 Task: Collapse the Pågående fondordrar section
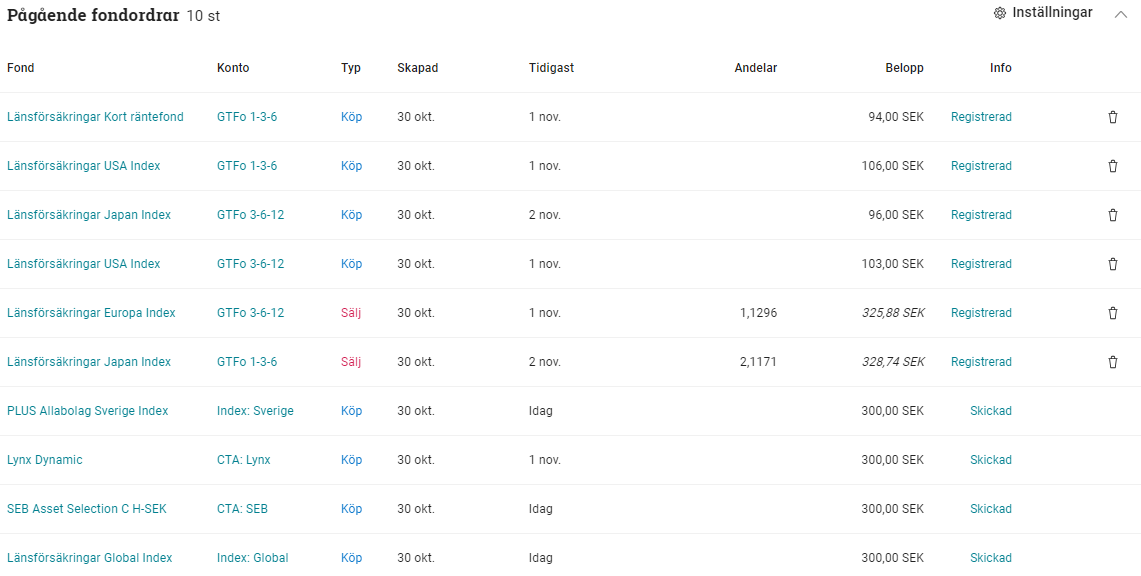(x=1121, y=14)
